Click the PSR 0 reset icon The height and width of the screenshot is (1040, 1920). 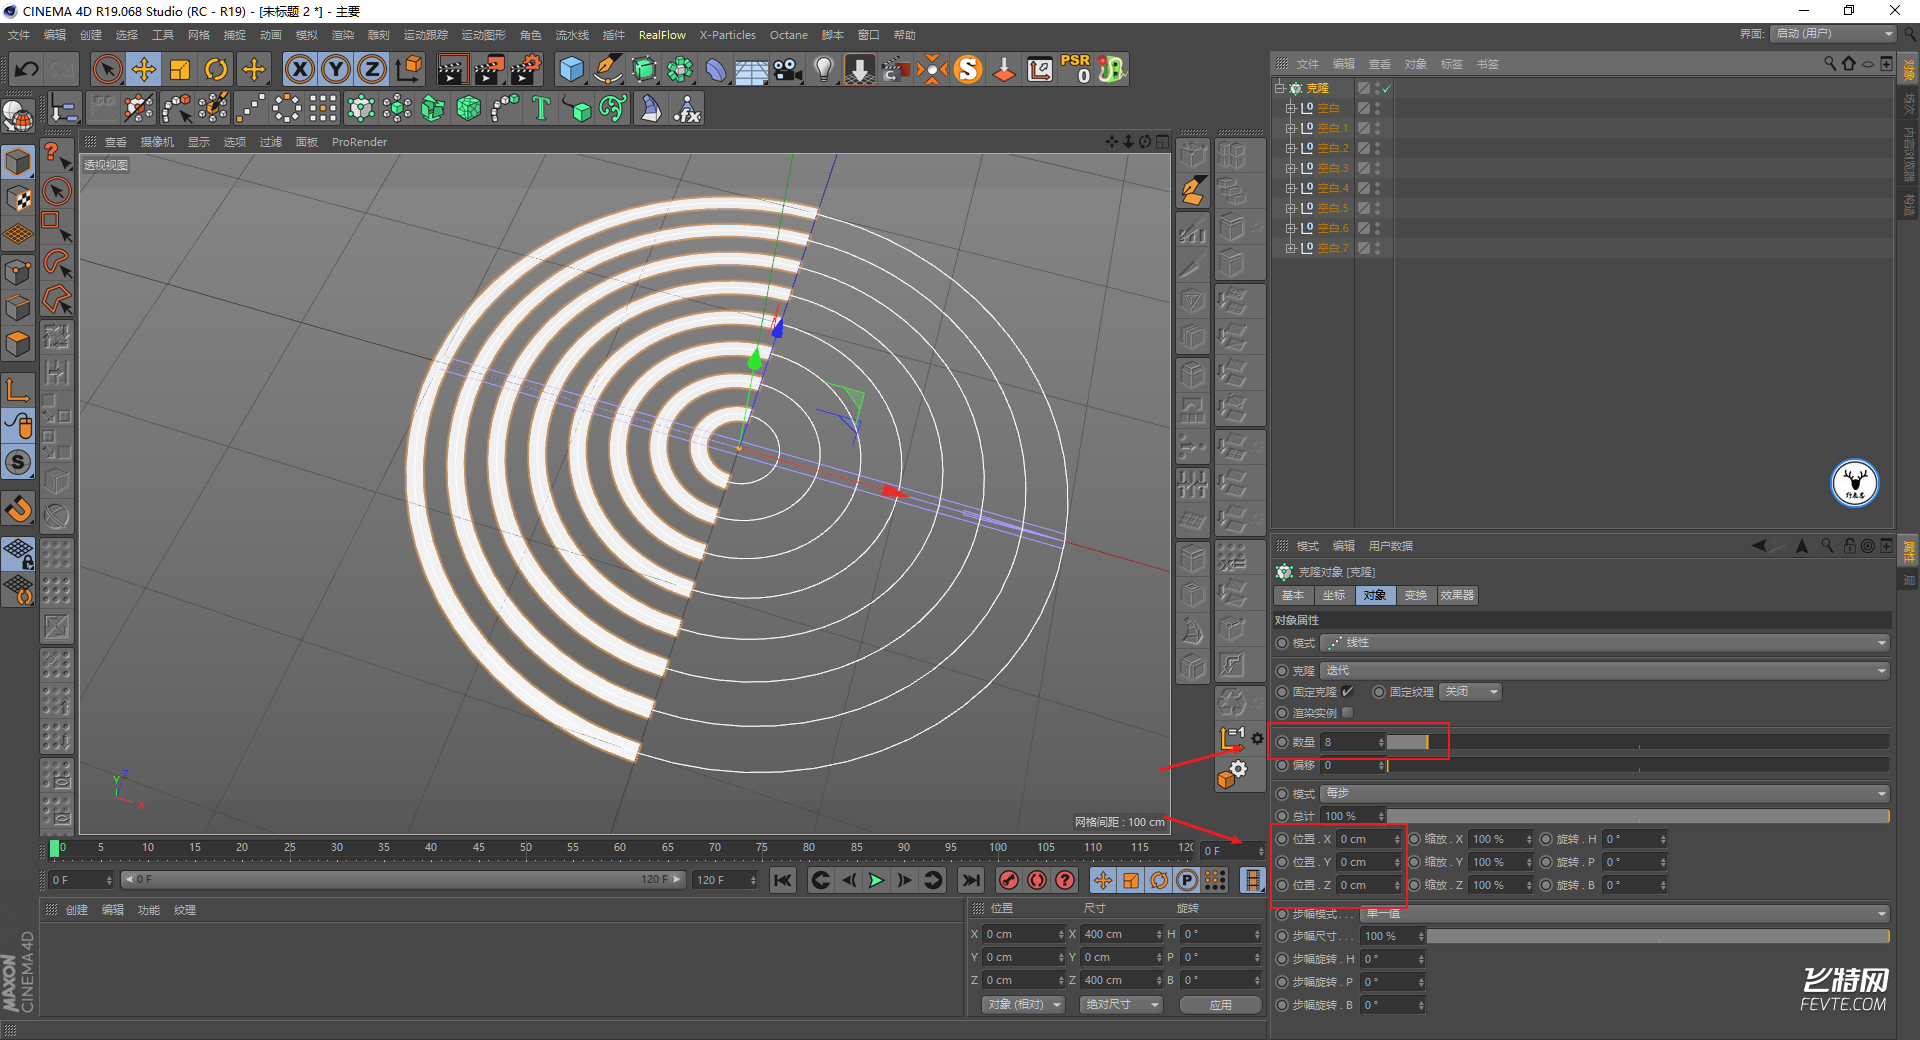[x=1076, y=69]
